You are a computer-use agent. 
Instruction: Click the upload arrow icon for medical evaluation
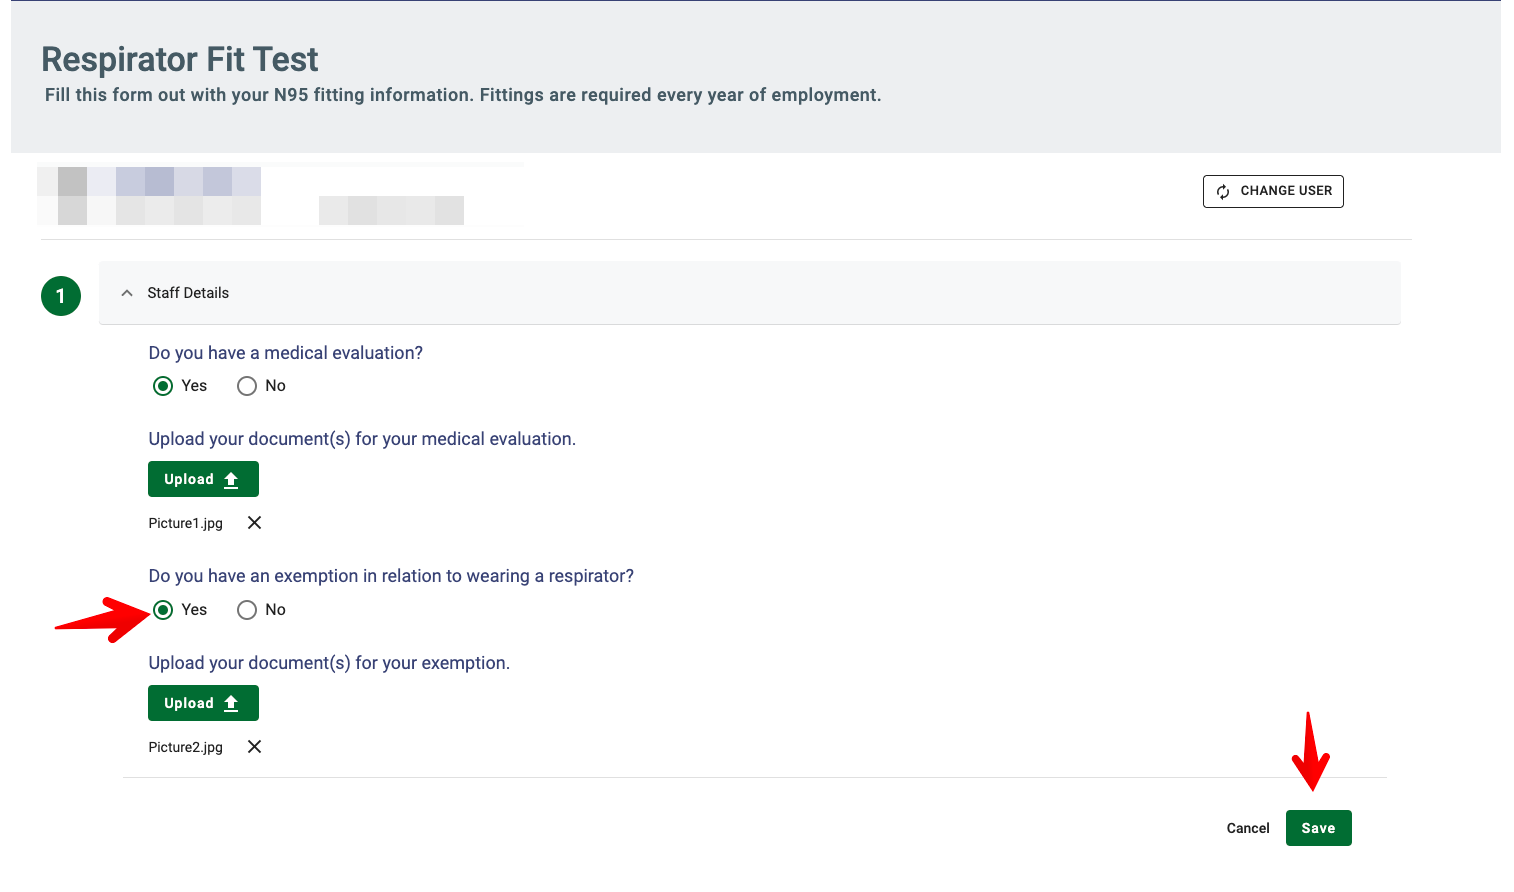[231, 480]
